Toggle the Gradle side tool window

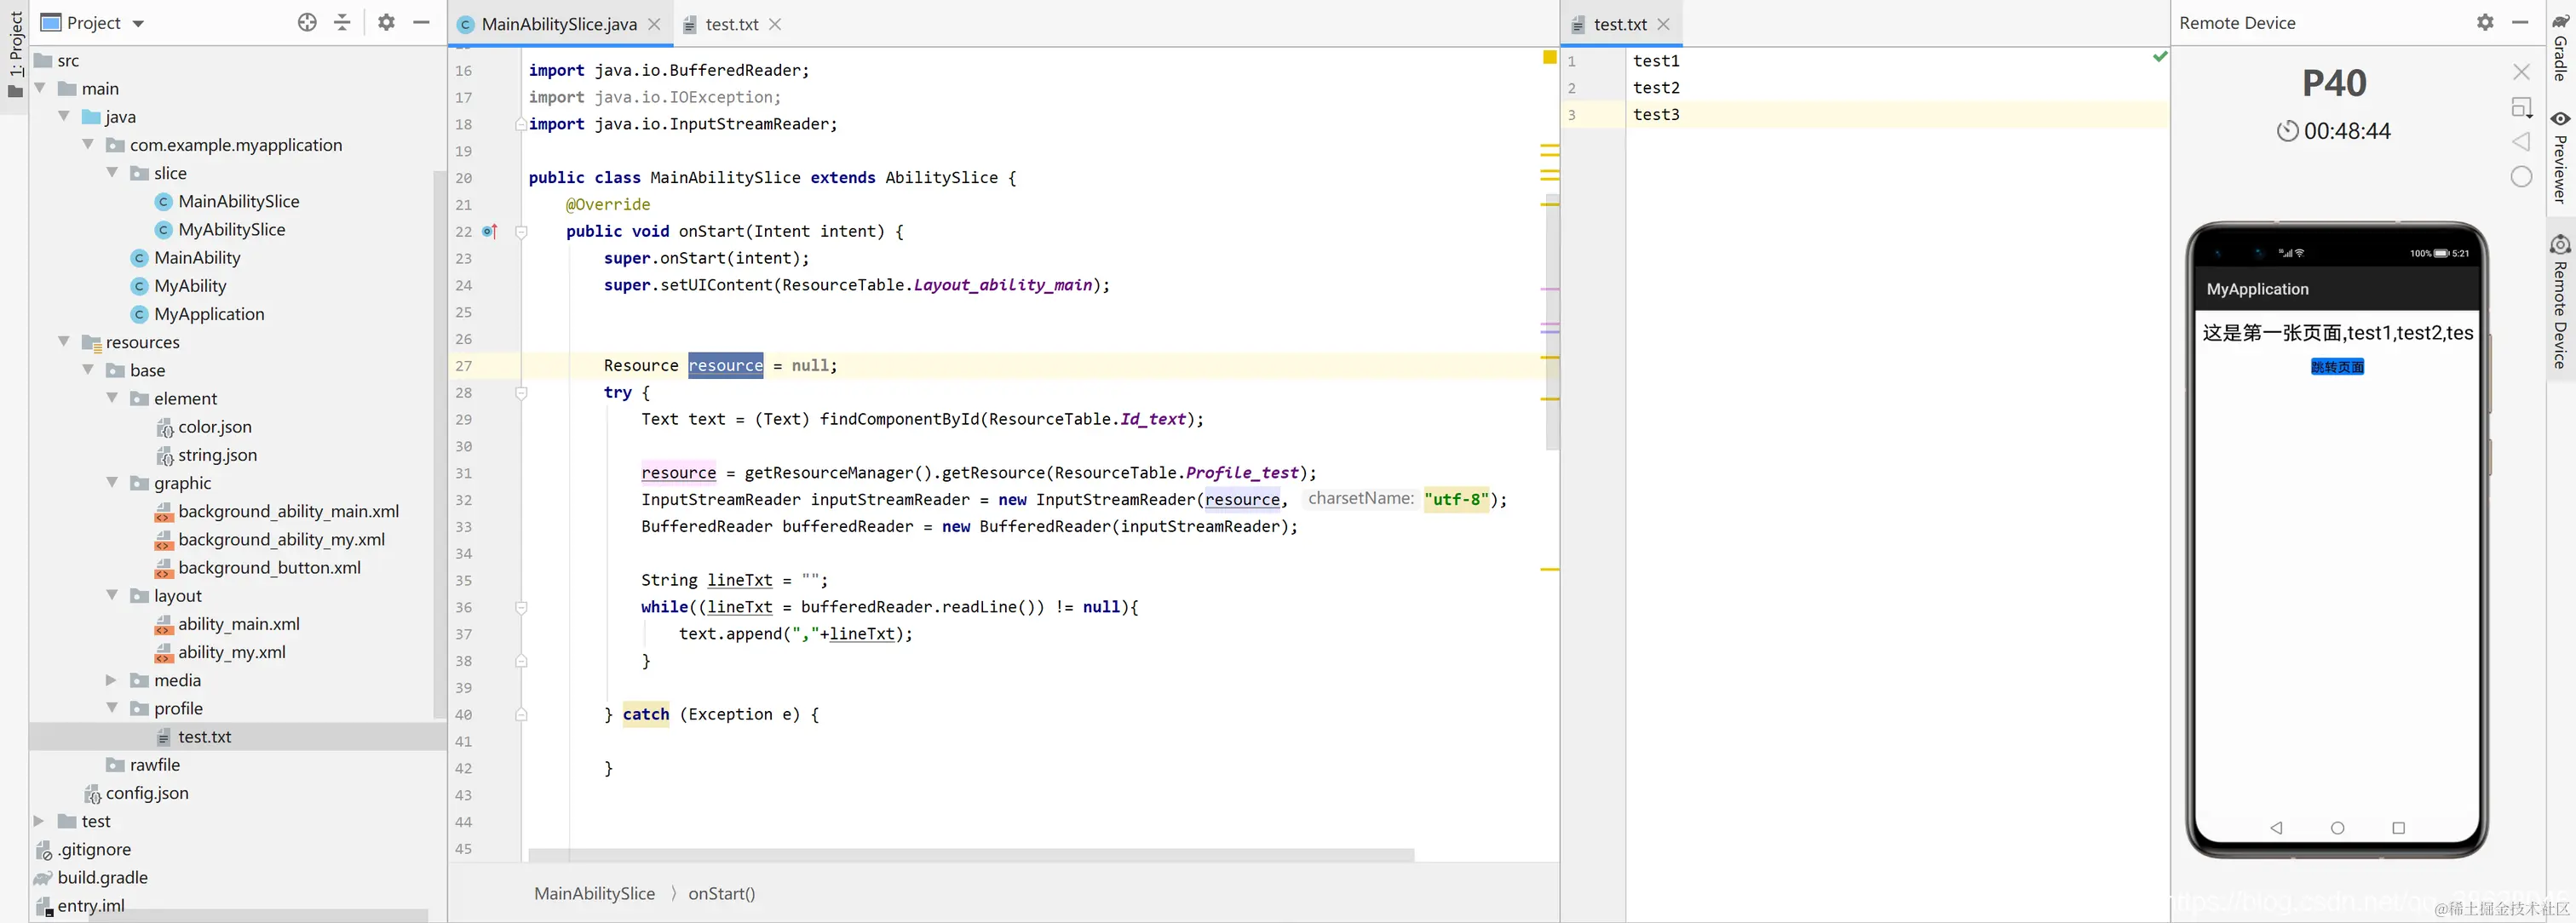tap(2559, 46)
